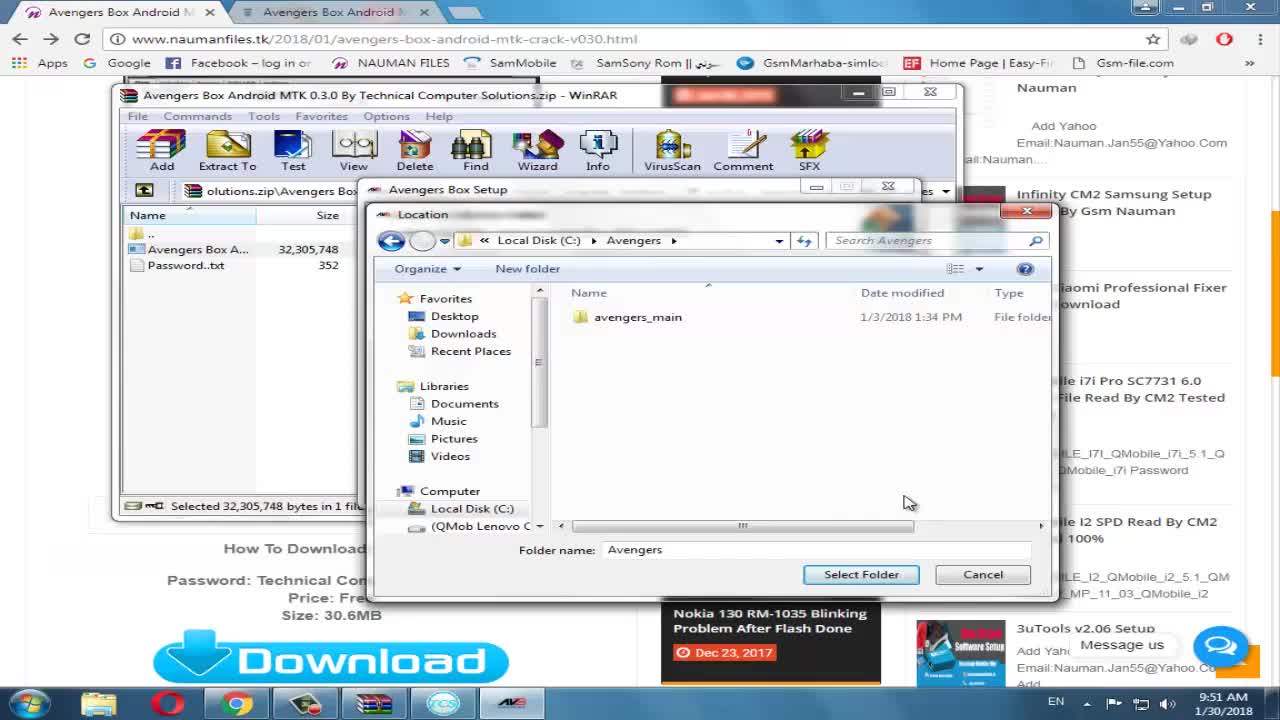This screenshot has width=1280, height=720.
Task: Select Documents library
Action: (453, 404)
